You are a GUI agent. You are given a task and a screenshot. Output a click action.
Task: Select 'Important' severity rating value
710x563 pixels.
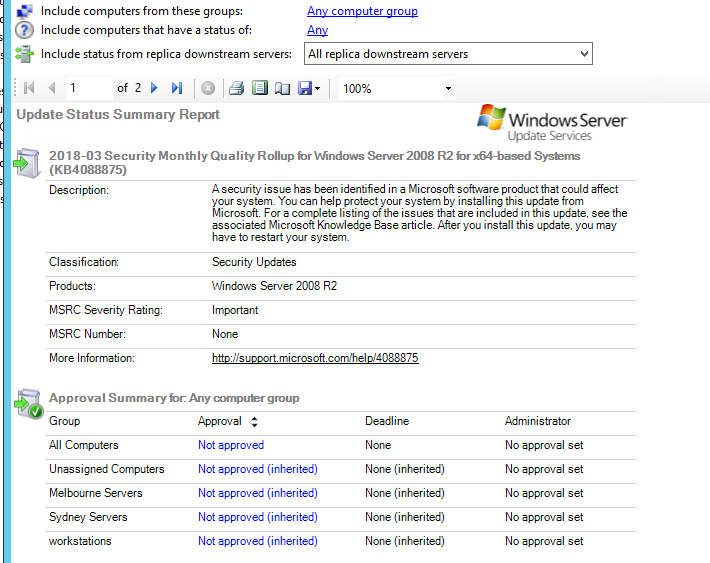(235, 310)
